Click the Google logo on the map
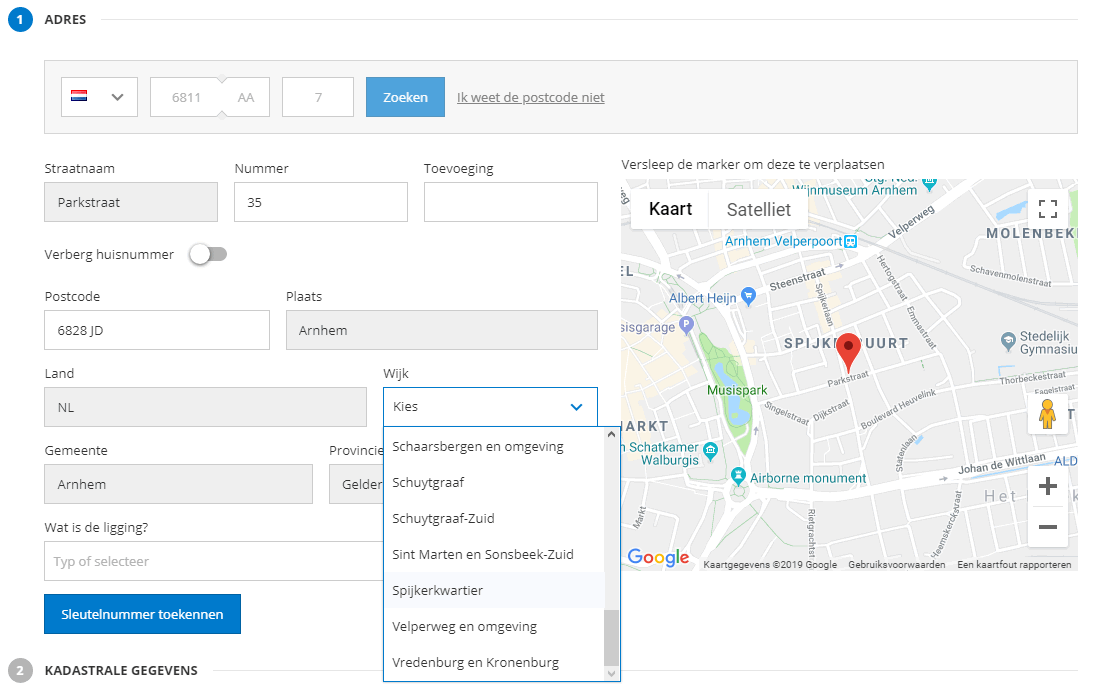Viewport: 1101px width, 686px height. point(658,558)
